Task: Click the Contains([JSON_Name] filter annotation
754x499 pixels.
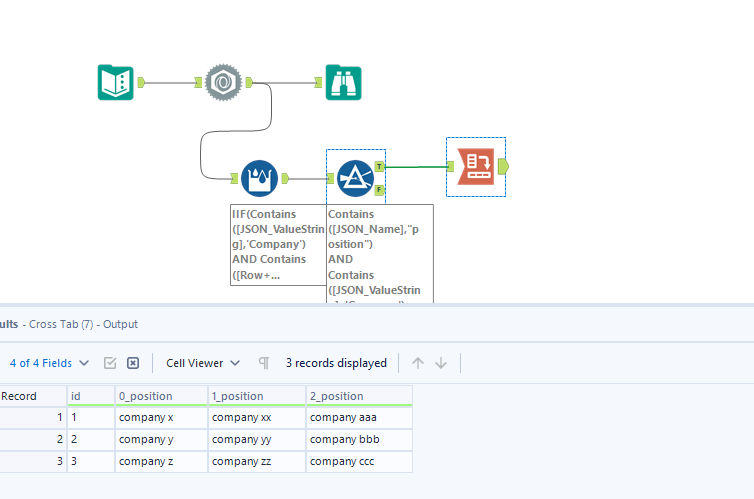Action: (x=380, y=254)
